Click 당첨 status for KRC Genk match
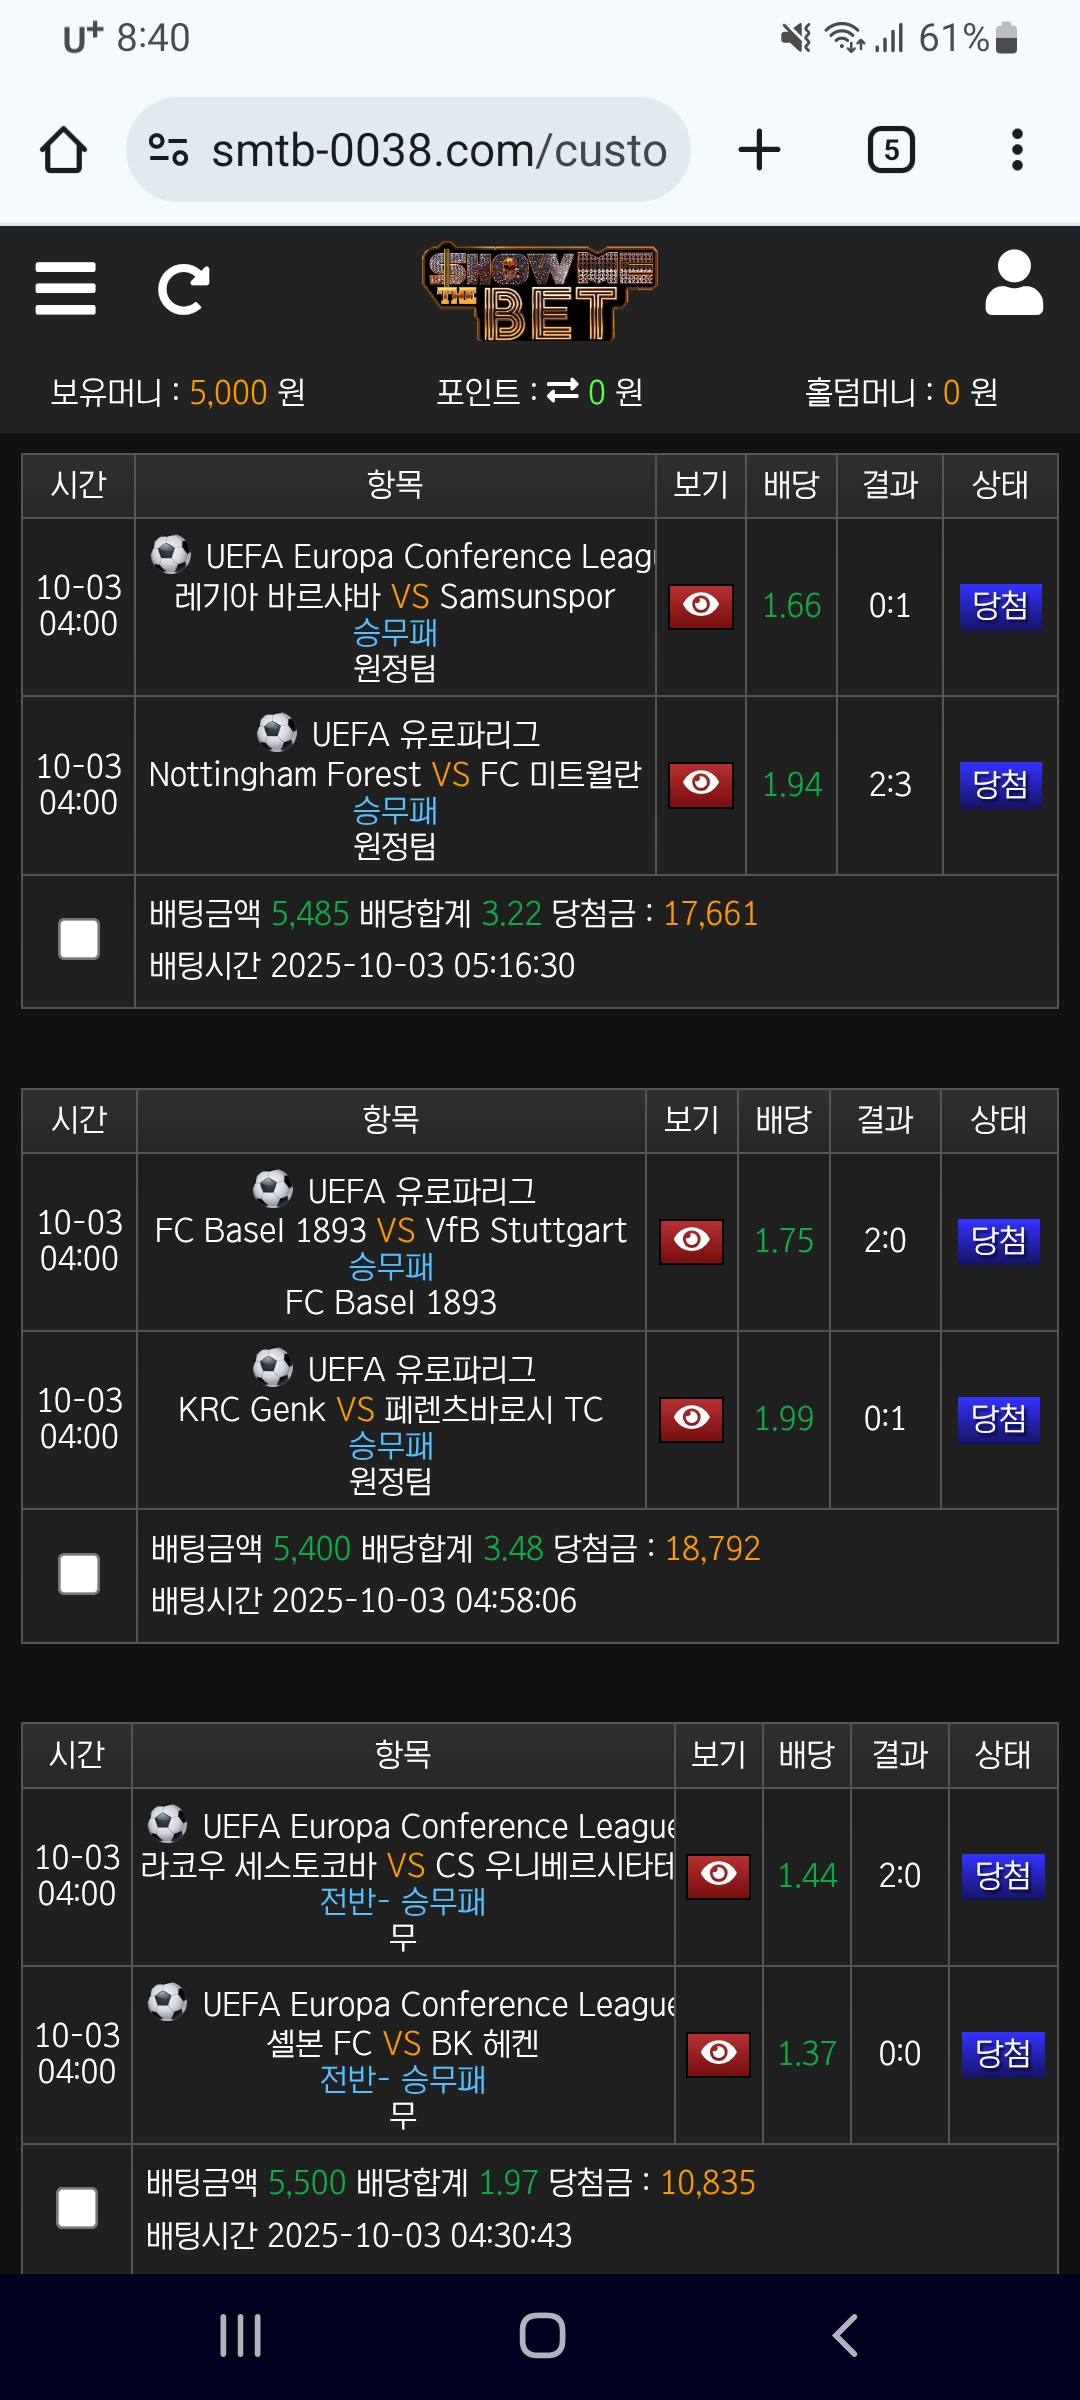 [998, 1419]
